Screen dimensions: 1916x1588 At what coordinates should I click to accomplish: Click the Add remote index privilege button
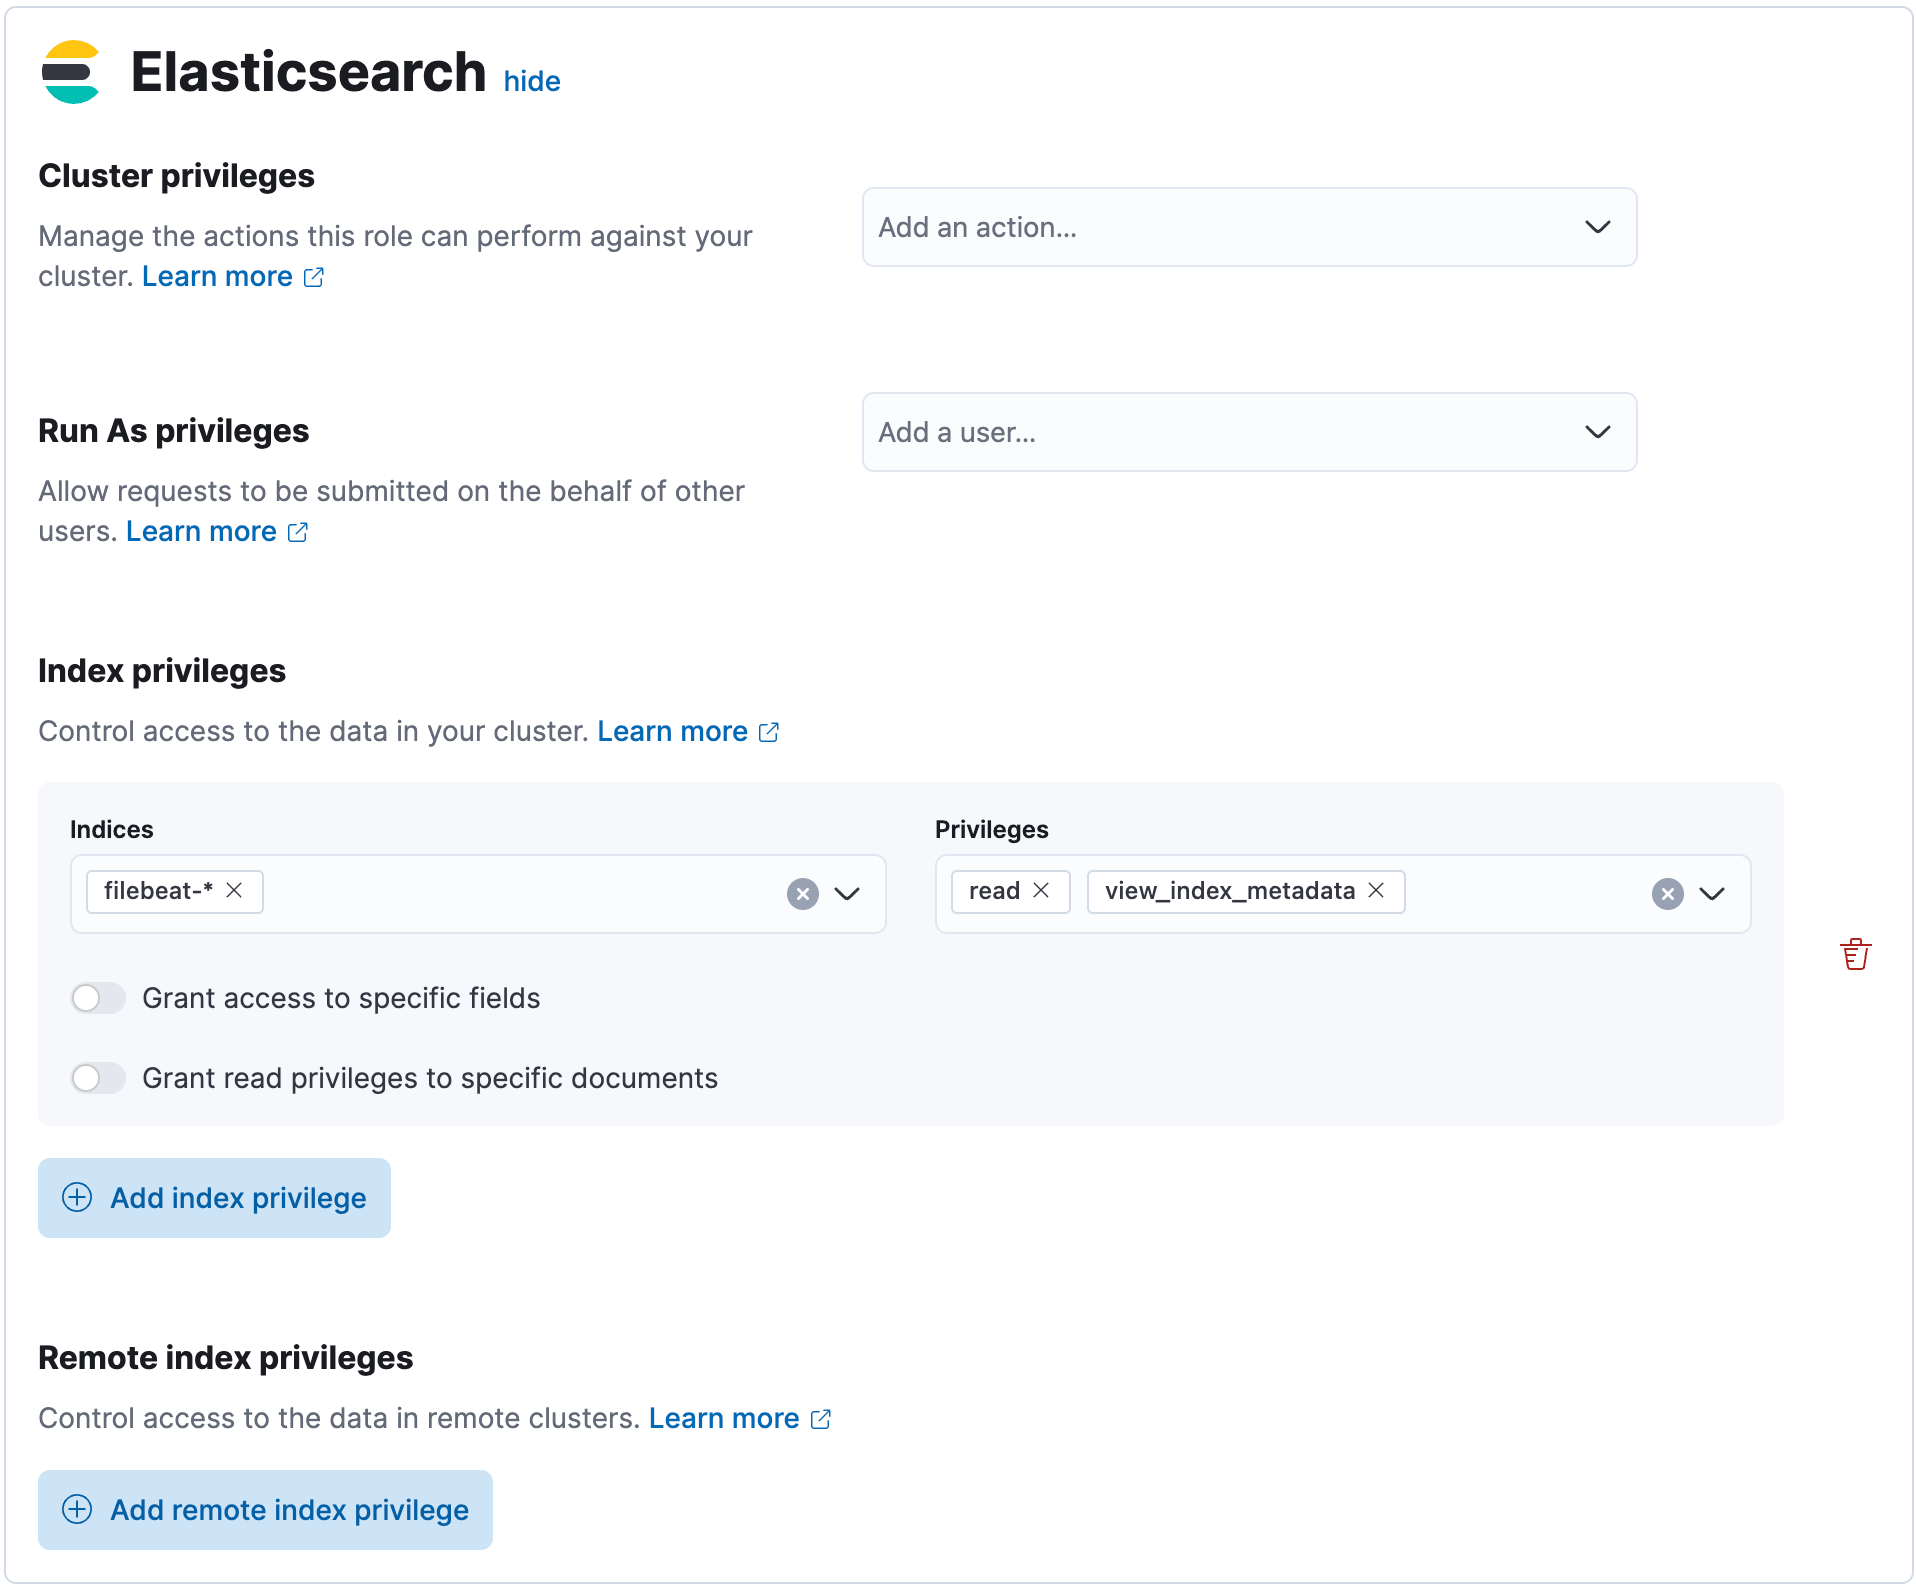[x=264, y=1510]
